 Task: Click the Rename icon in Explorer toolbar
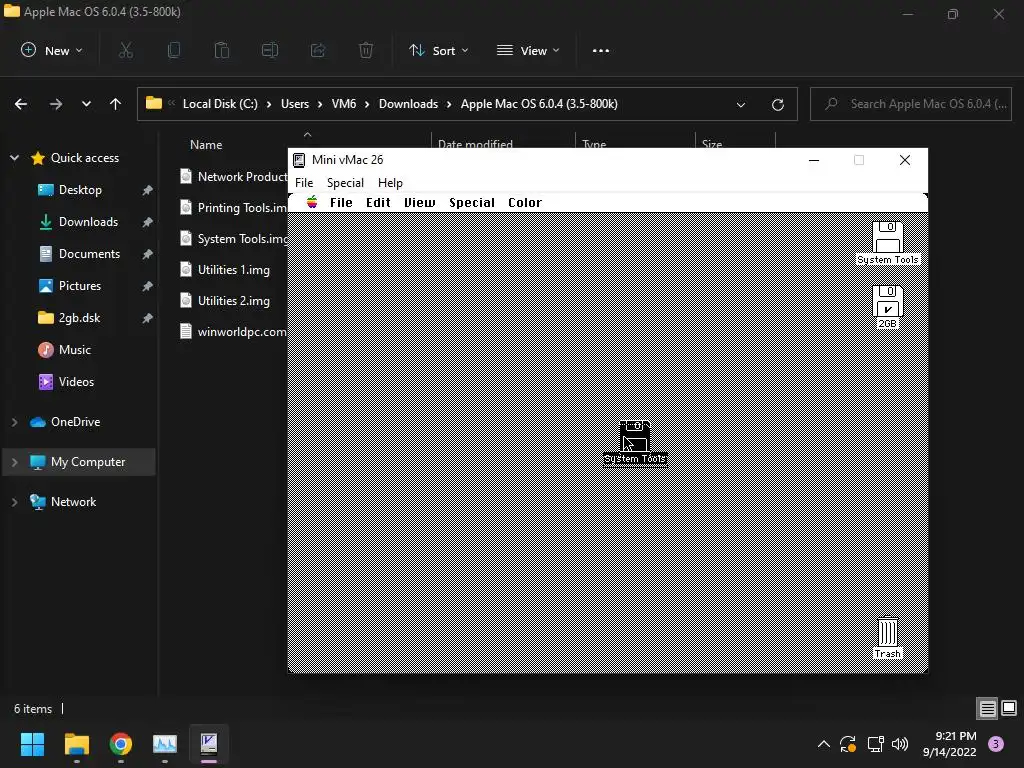[x=270, y=50]
